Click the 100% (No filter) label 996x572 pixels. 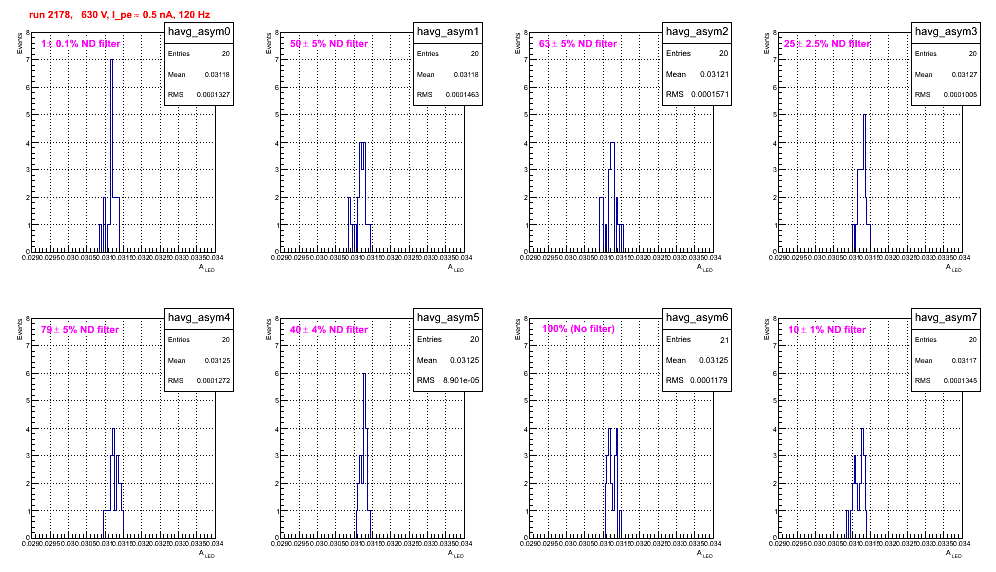[x=578, y=329]
